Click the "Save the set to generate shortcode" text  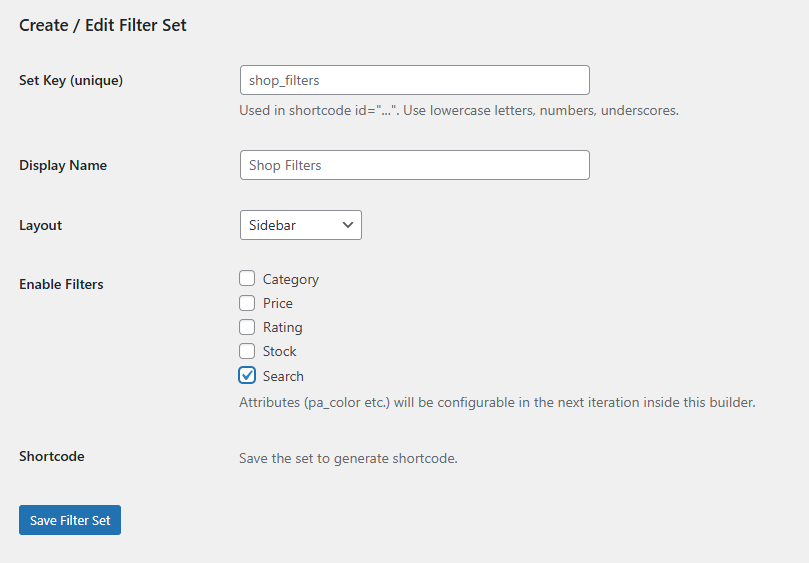point(348,459)
